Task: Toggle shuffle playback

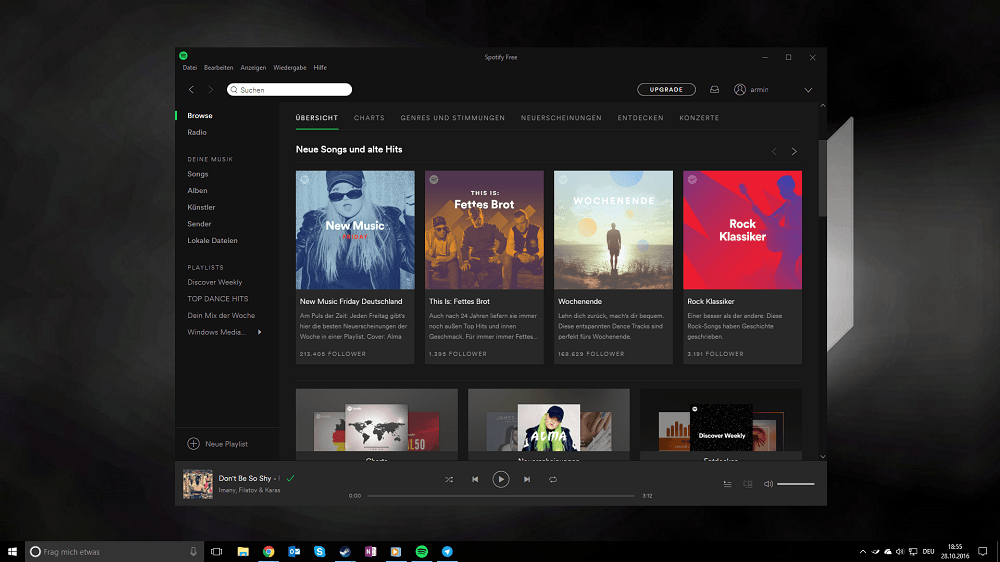Action: (x=449, y=480)
